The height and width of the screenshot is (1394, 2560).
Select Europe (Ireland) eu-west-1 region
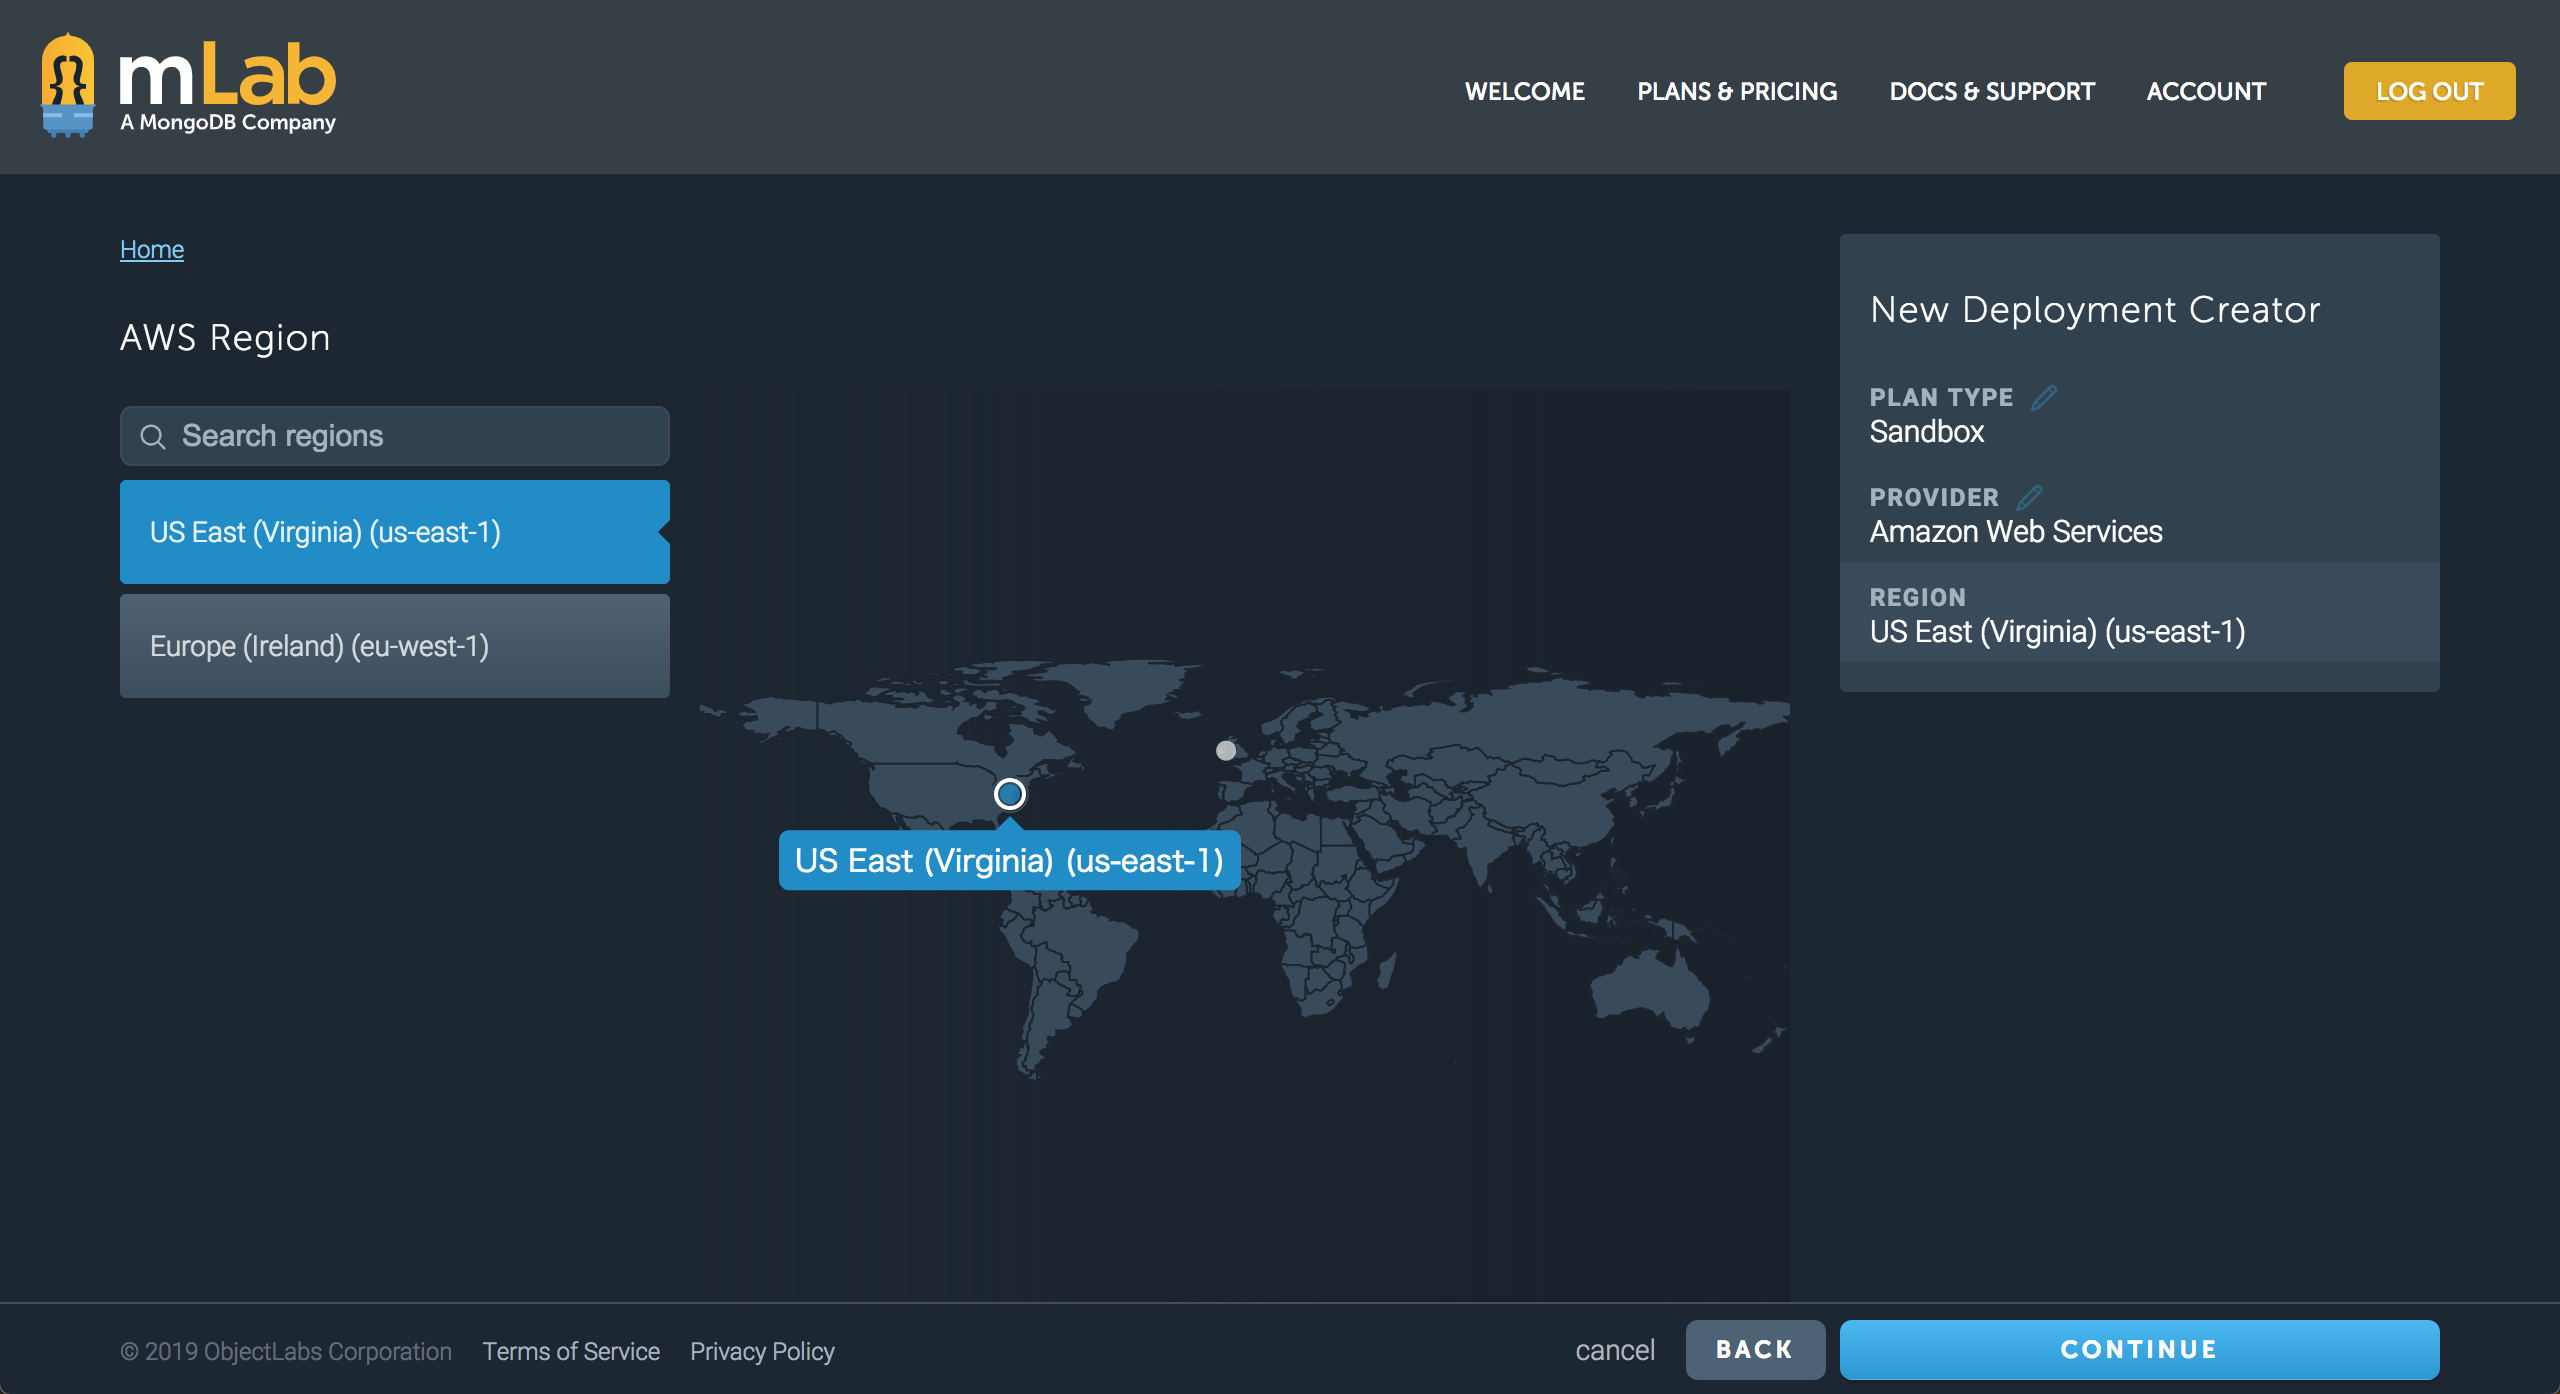tap(395, 646)
